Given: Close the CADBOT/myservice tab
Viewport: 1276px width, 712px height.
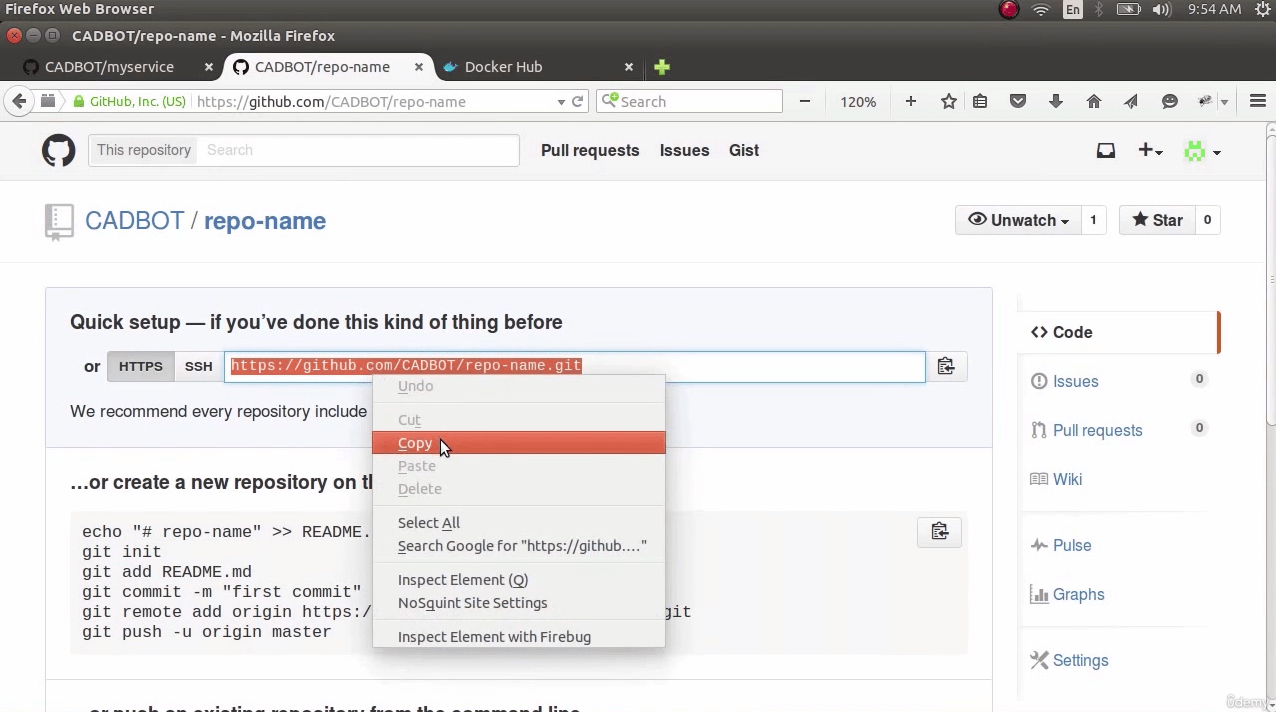Looking at the screenshot, I should (208, 67).
